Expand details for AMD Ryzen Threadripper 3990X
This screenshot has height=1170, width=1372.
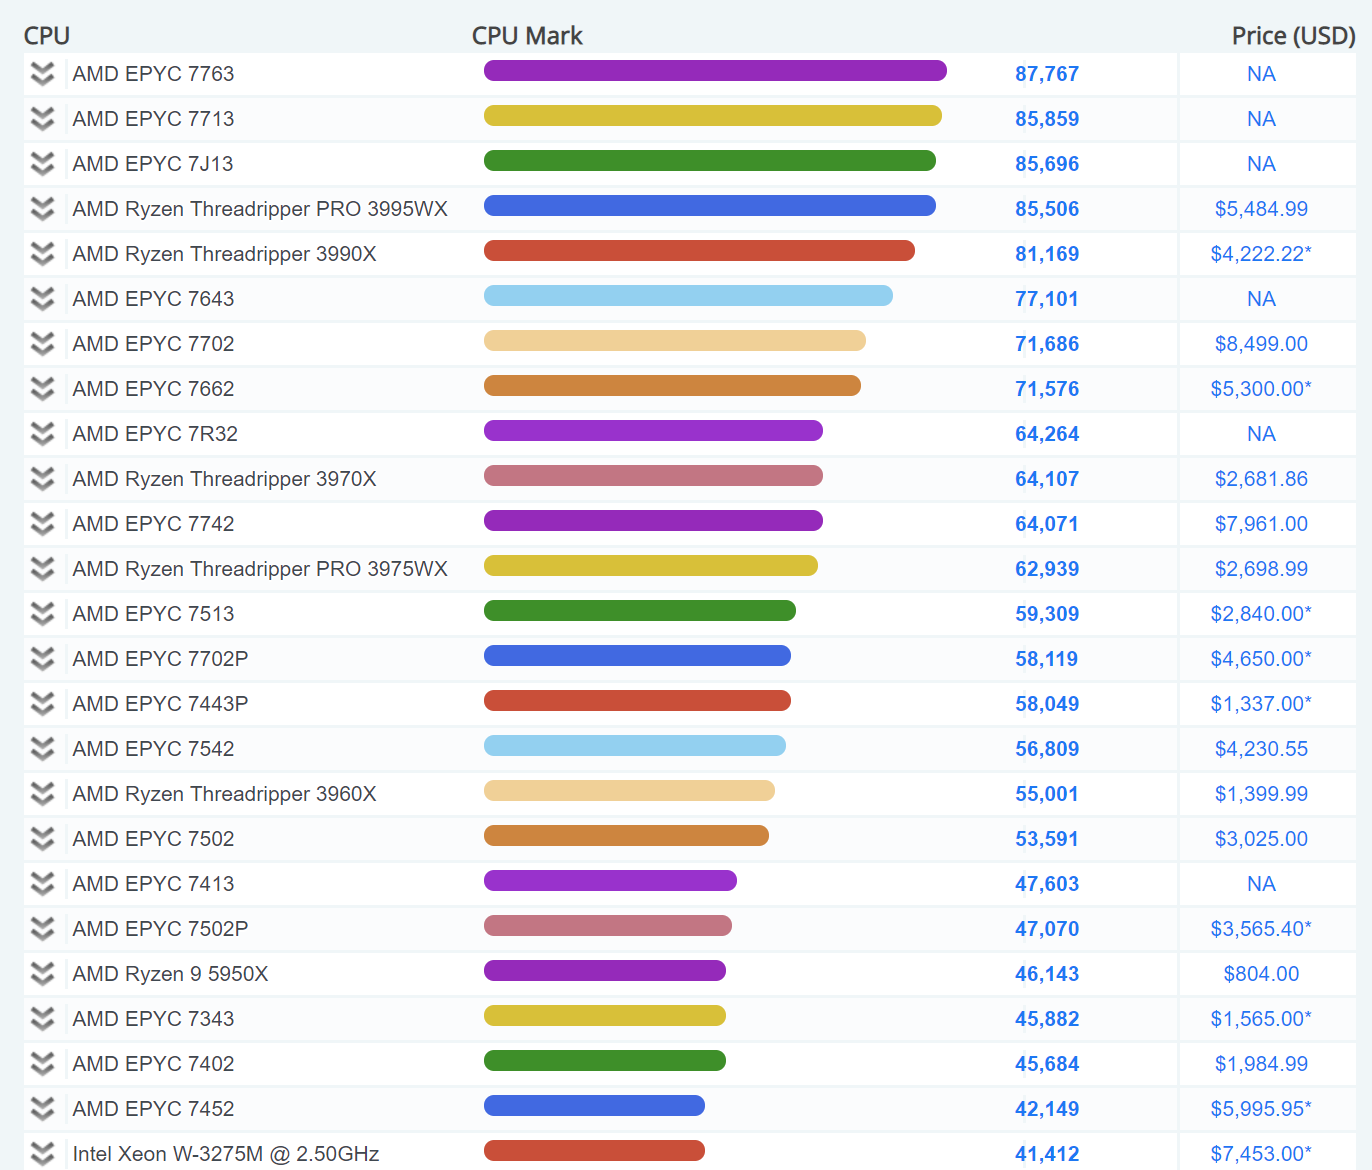pyautogui.click(x=42, y=254)
